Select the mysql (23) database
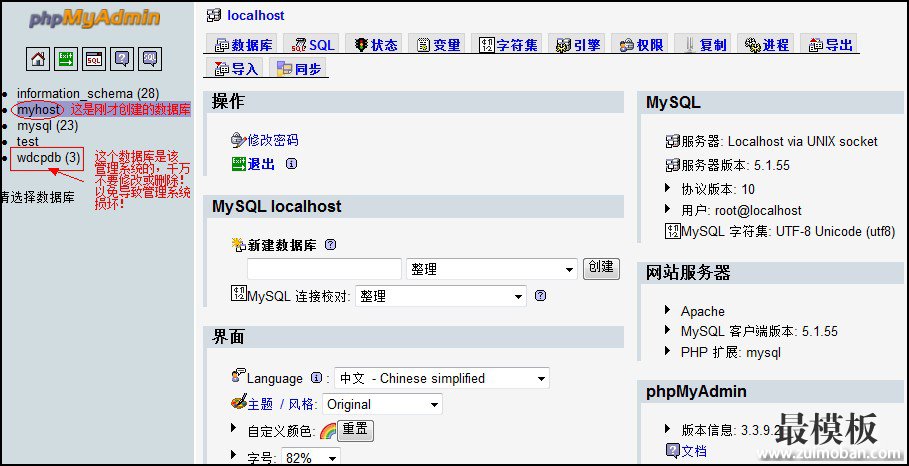The width and height of the screenshot is (909, 466). point(48,126)
